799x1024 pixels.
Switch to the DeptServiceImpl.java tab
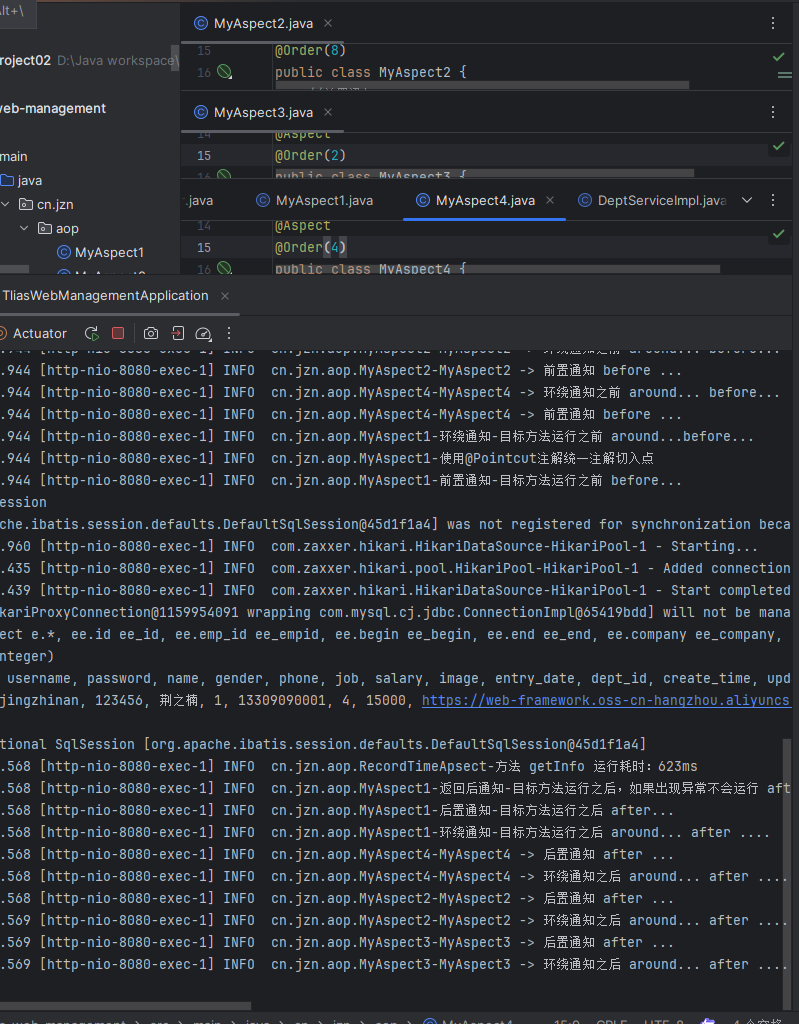click(x=652, y=200)
